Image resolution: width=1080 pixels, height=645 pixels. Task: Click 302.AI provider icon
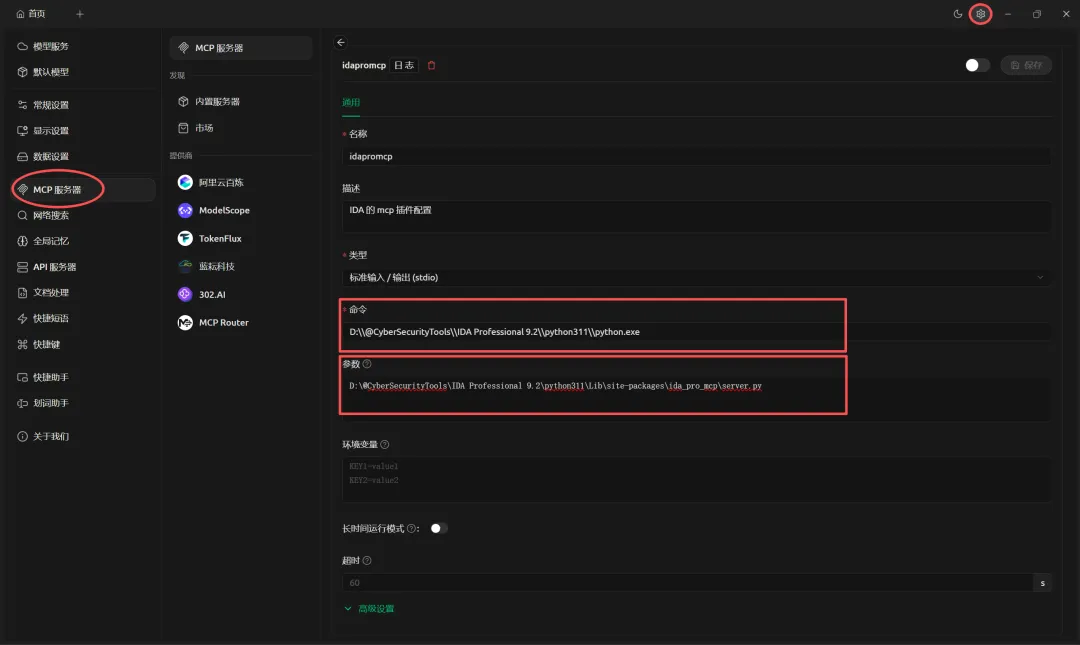click(x=185, y=294)
